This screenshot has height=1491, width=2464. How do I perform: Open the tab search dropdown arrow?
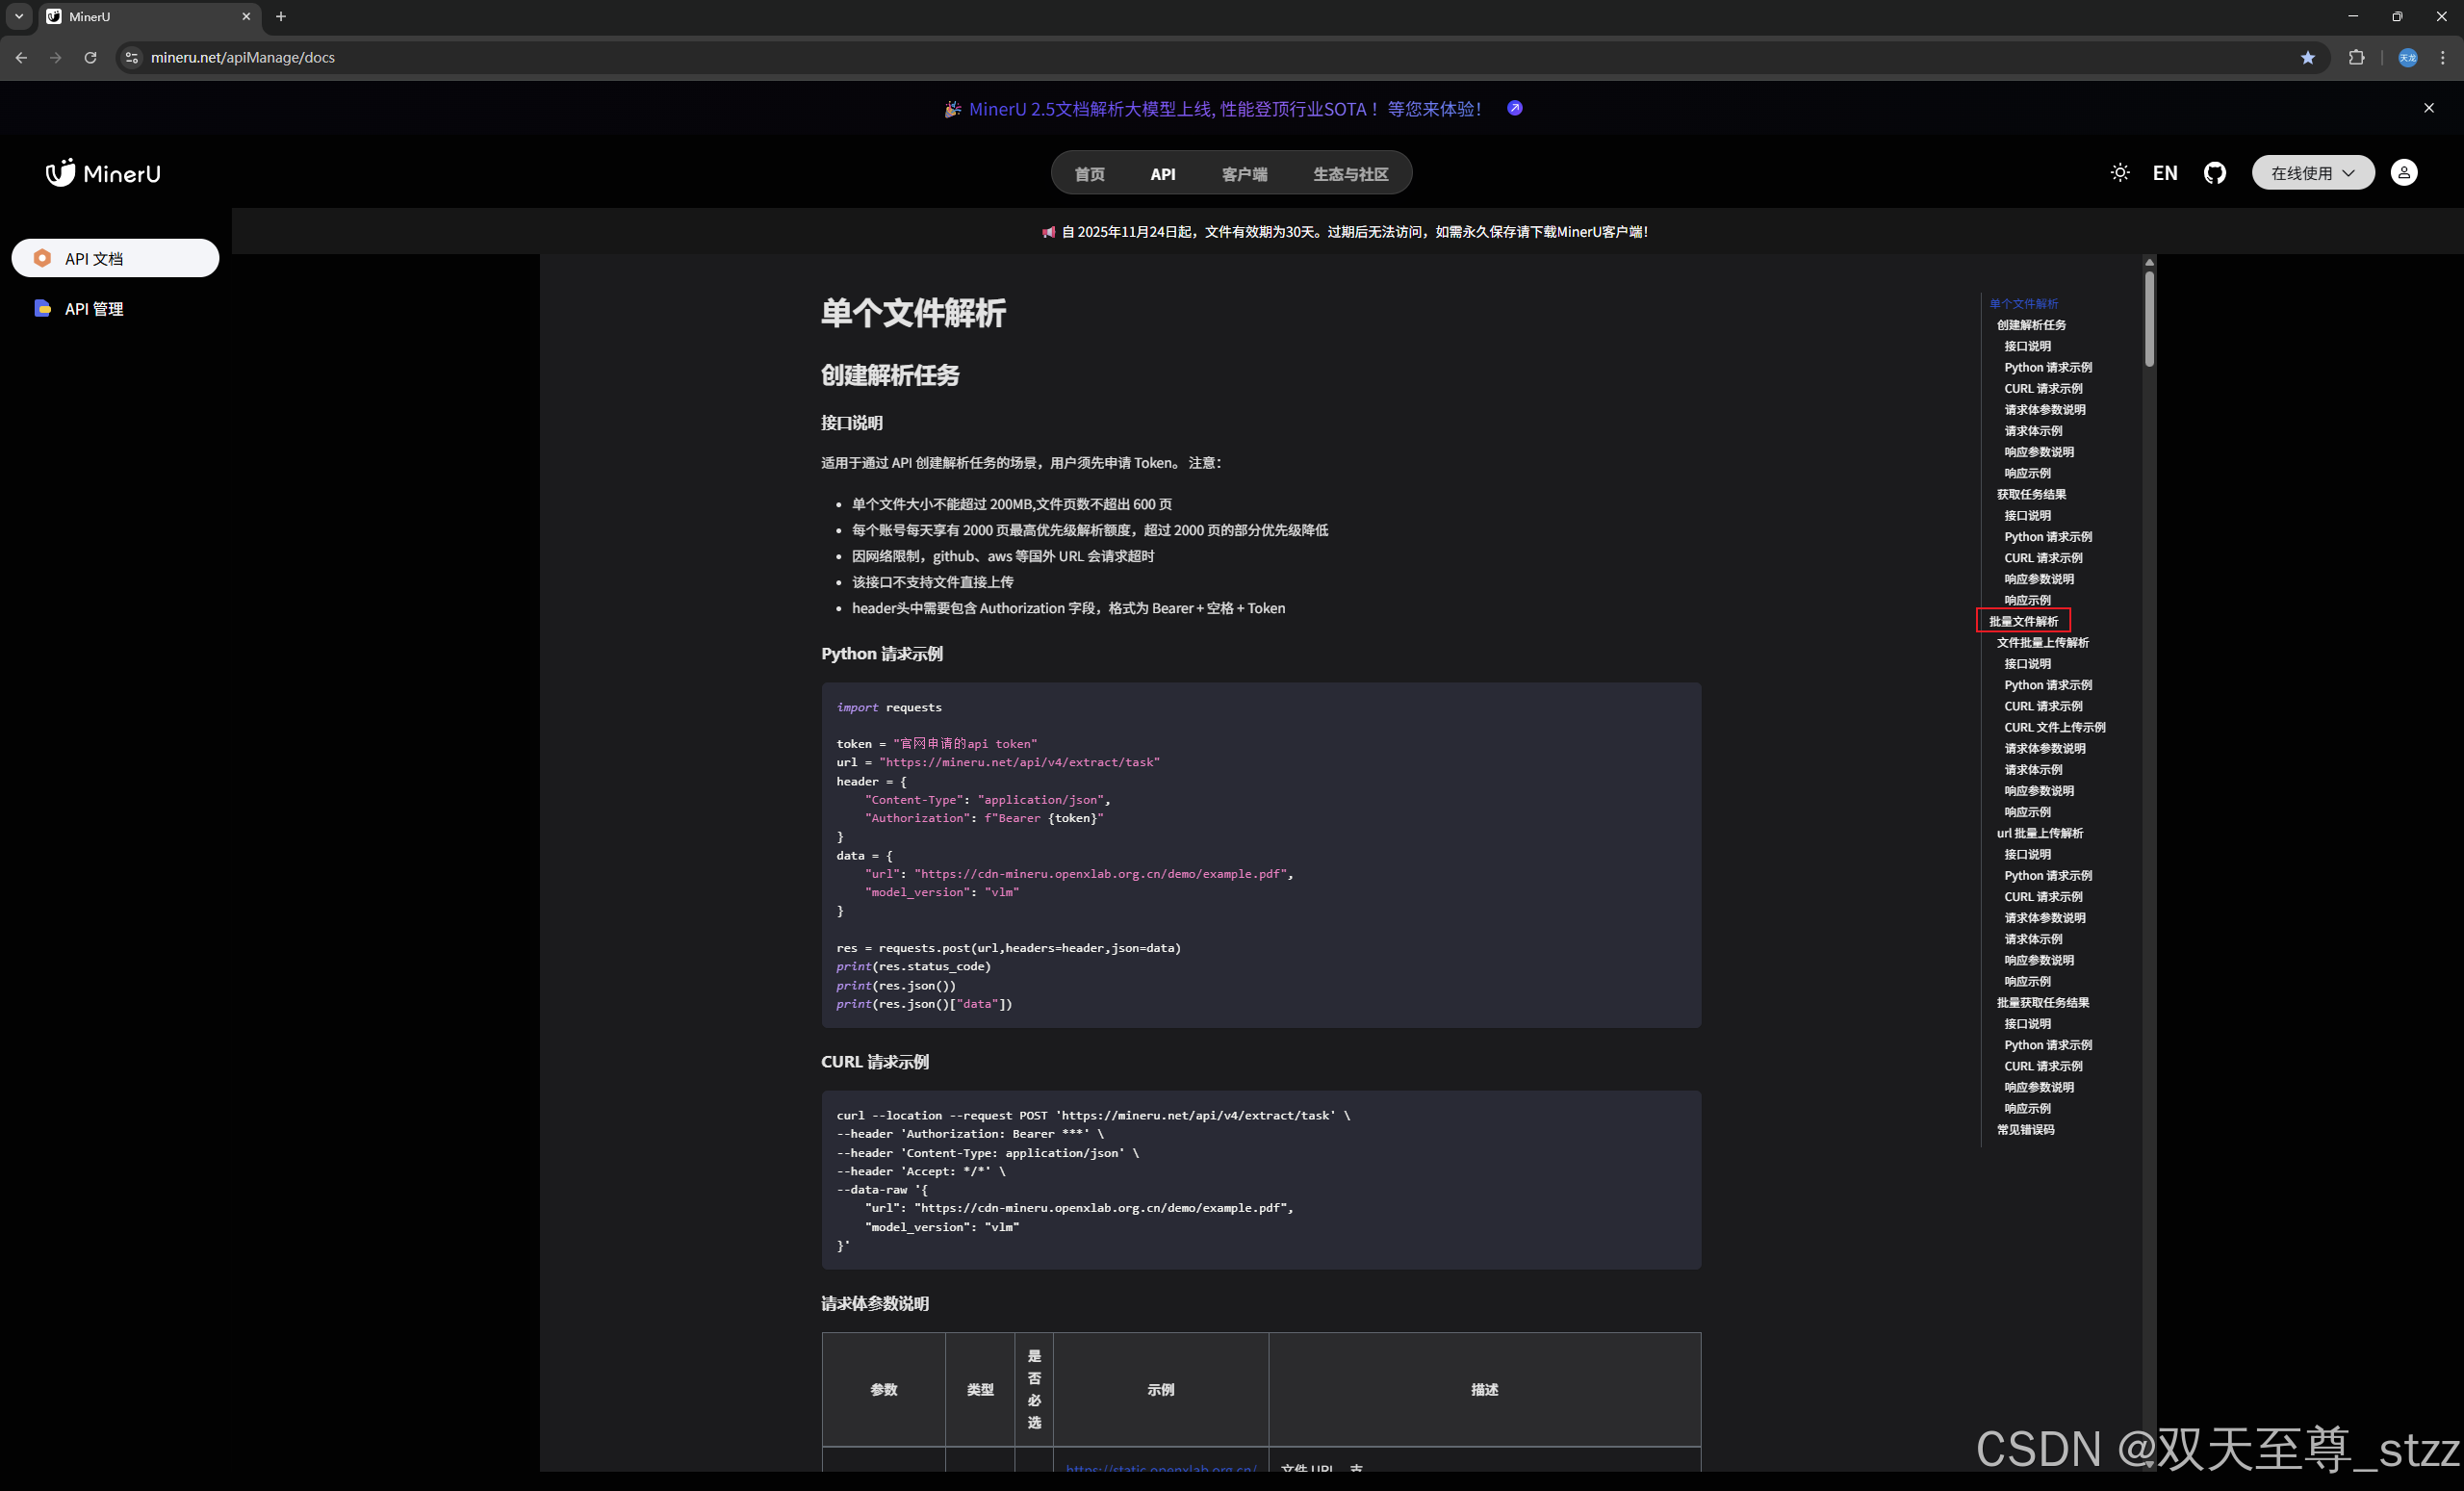[19, 16]
